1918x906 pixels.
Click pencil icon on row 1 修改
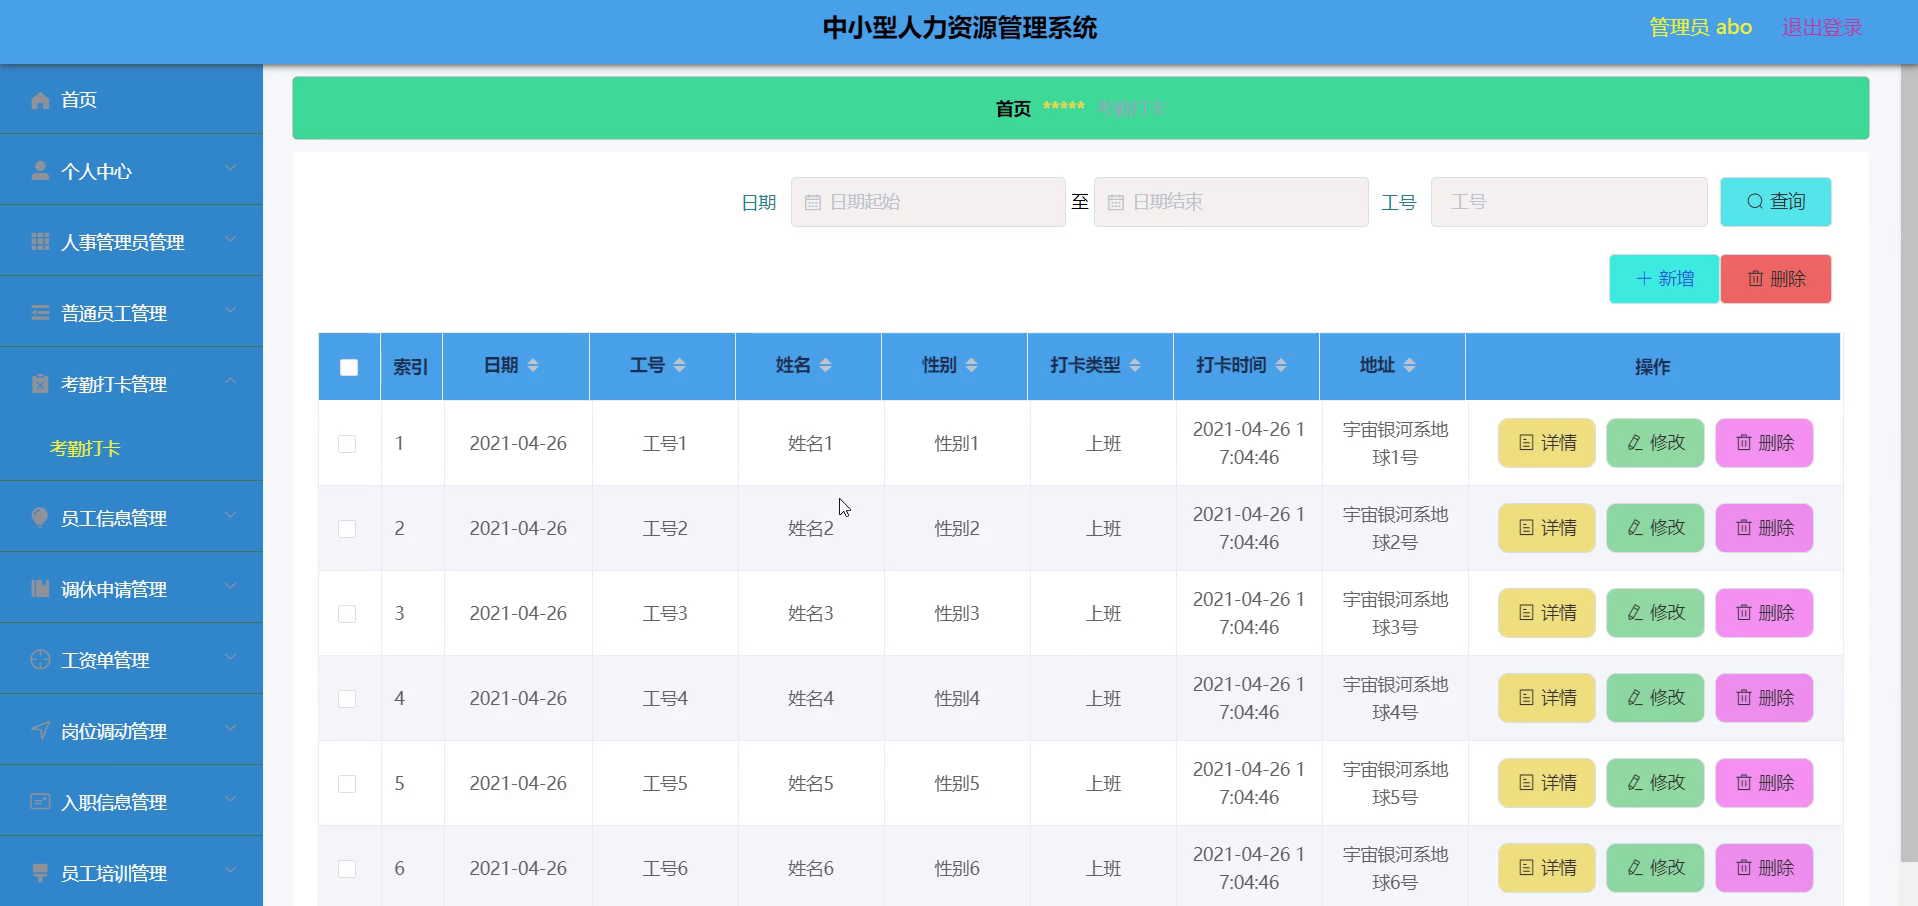click(x=1635, y=443)
